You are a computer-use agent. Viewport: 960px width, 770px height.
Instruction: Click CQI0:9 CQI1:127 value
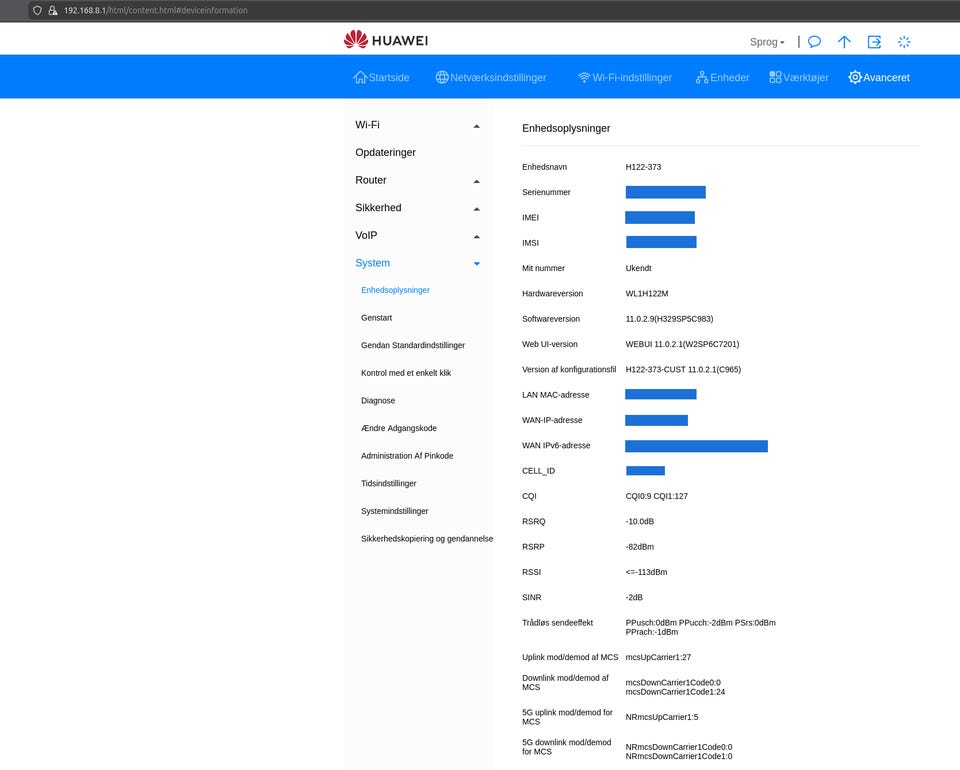656,496
